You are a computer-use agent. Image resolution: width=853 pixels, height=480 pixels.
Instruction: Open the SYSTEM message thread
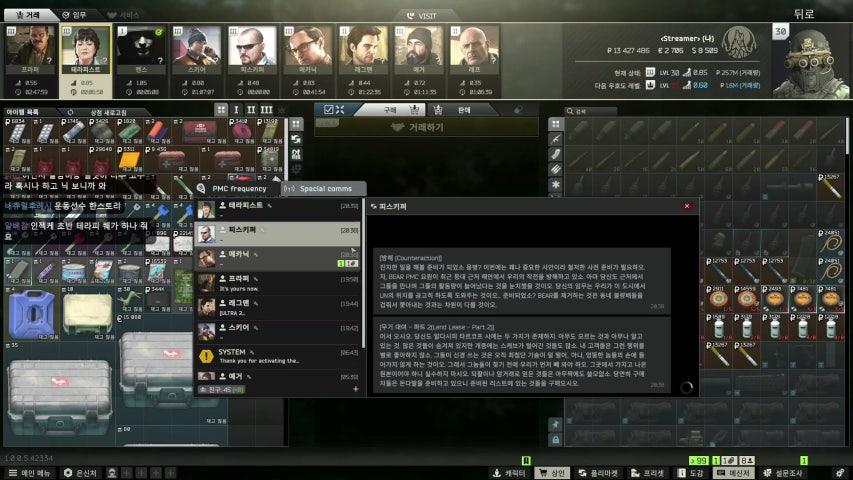click(279, 356)
